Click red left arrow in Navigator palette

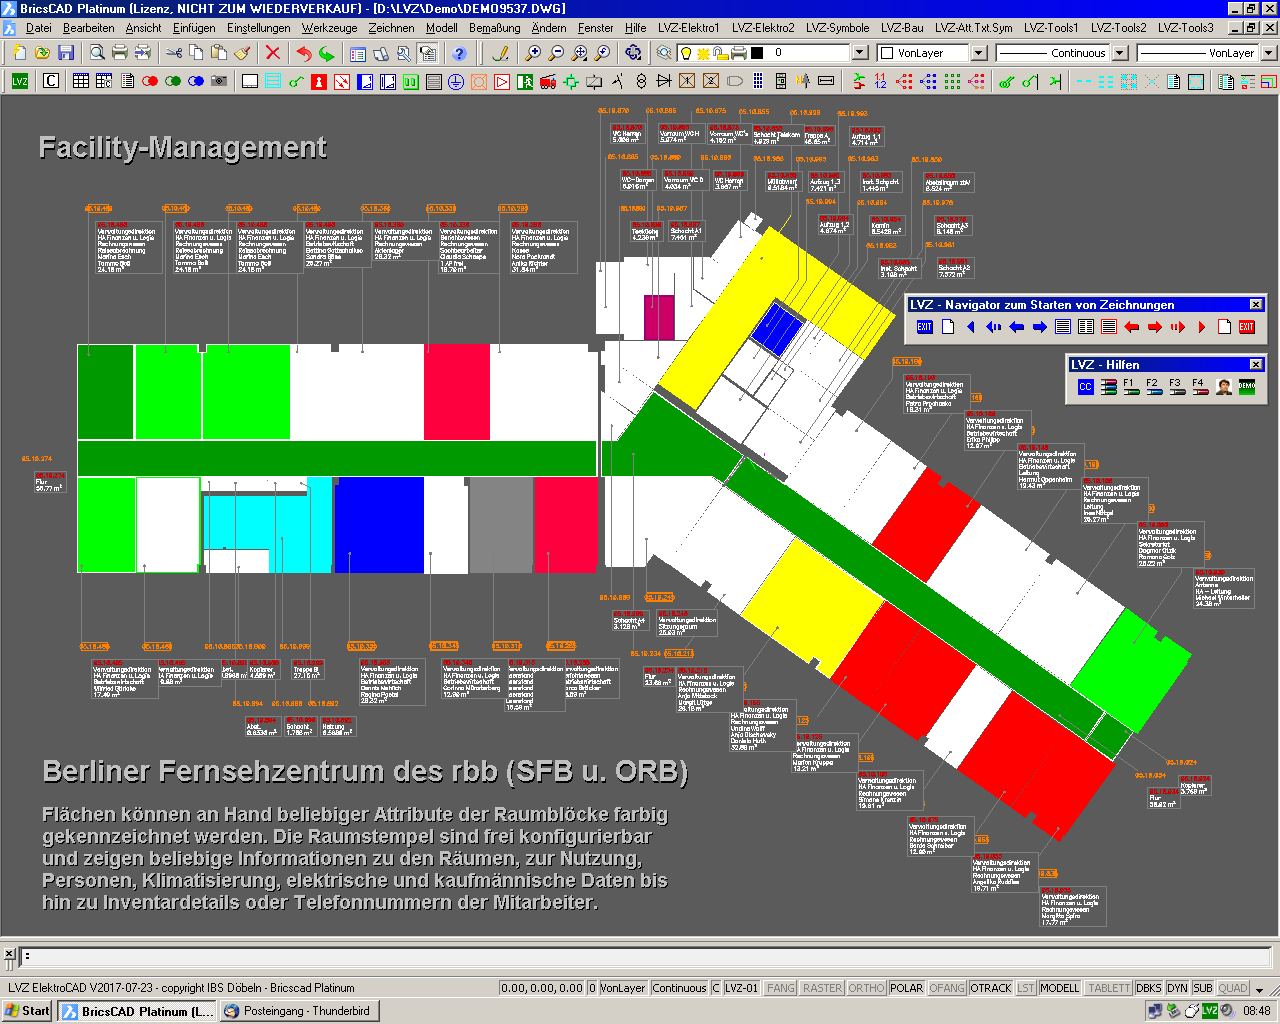(1132, 327)
